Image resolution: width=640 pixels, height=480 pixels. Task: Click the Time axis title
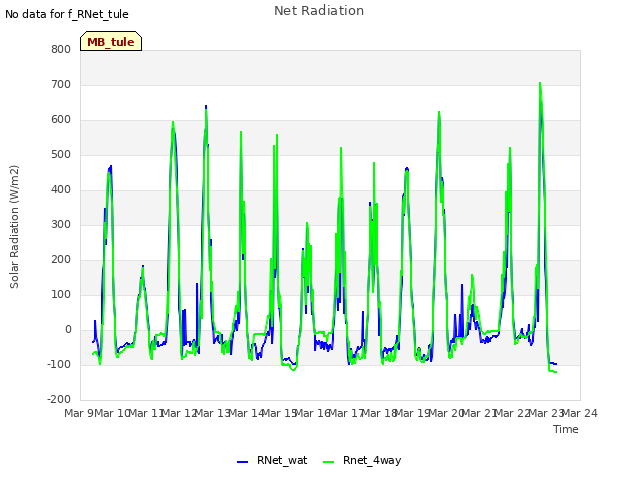click(x=565, y=429)
